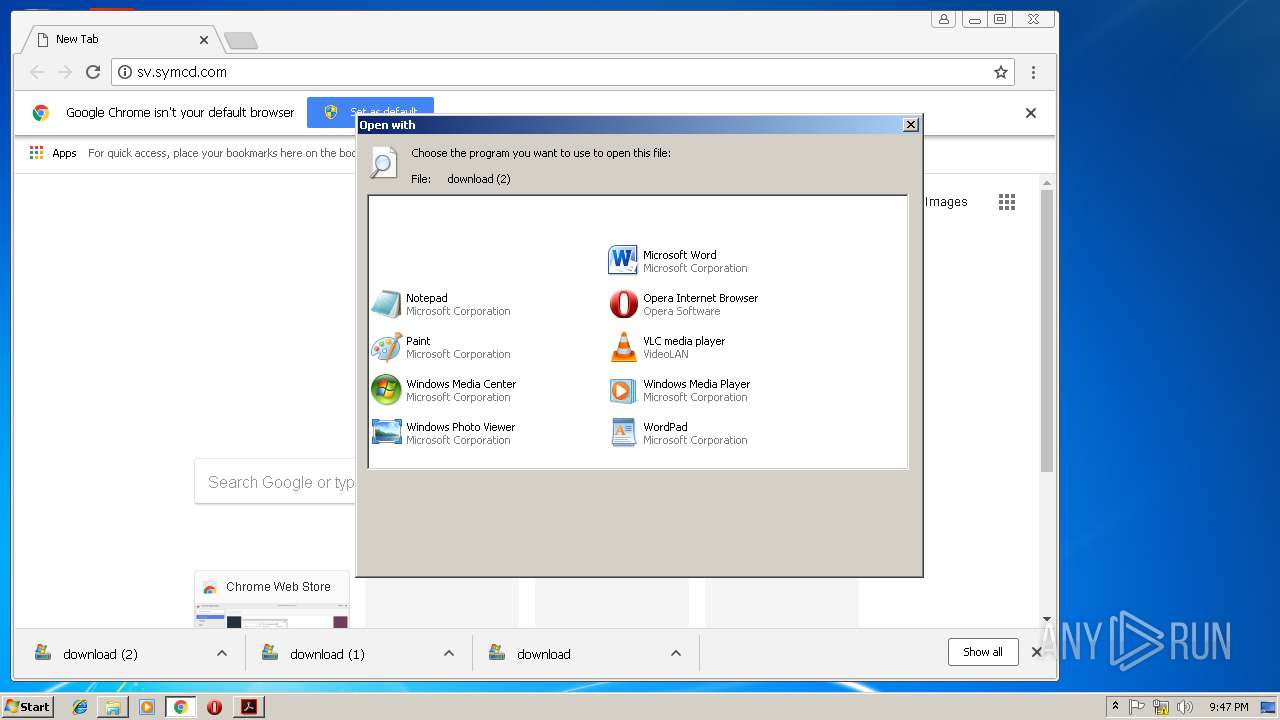The image size is (1280, 720).
Task: Show all downloads
Action: 983,652
